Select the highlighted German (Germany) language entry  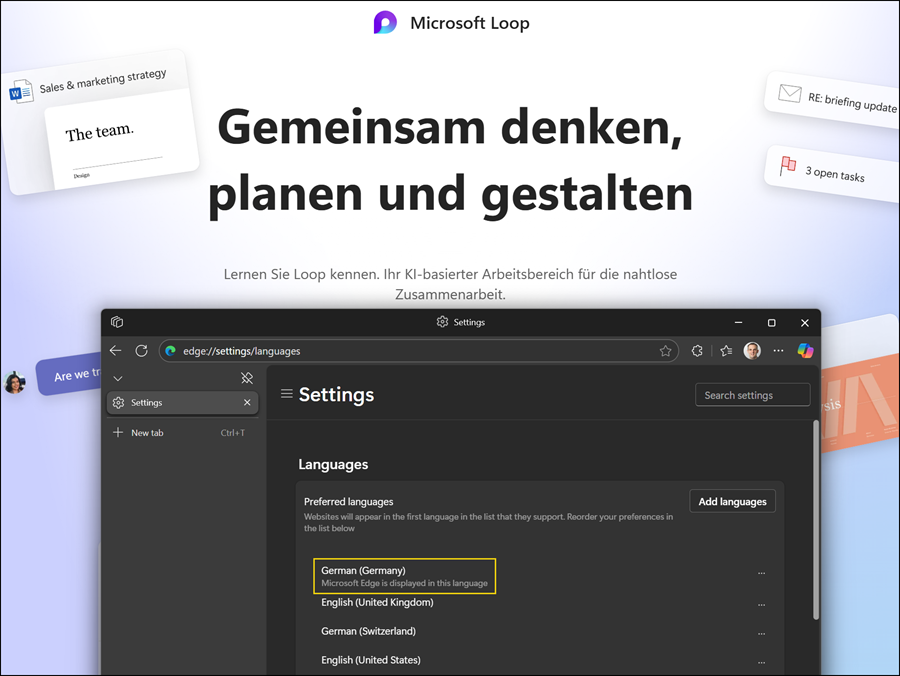[404, 576]
